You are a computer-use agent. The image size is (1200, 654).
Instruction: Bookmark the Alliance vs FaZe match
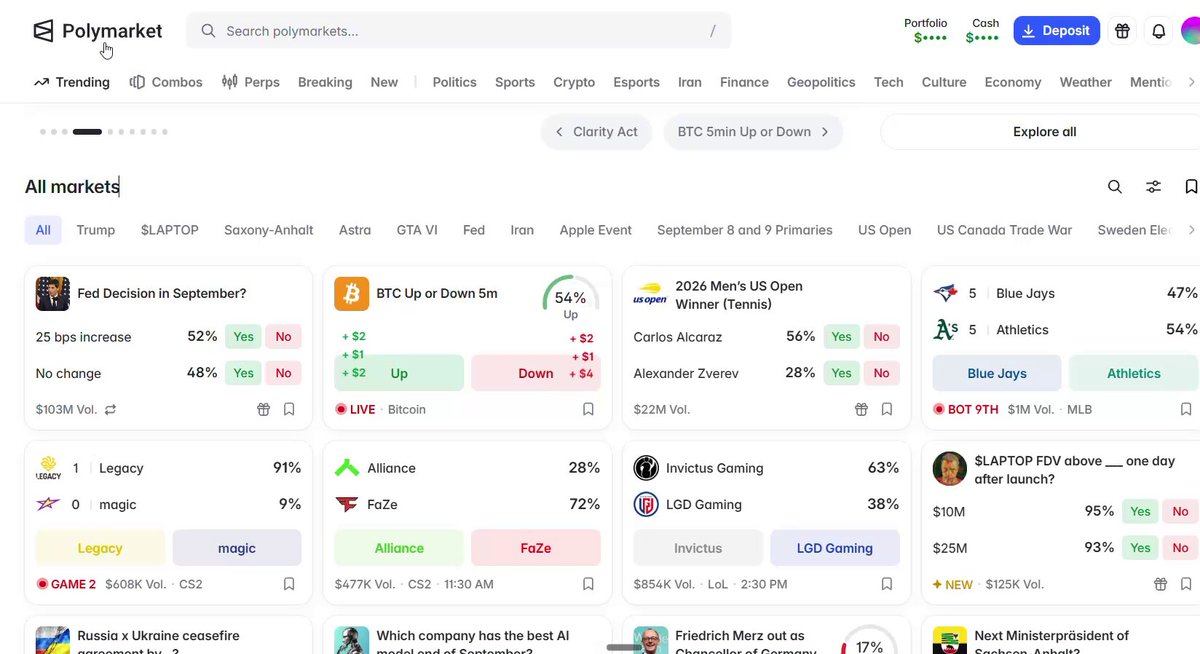coord(588,584)
